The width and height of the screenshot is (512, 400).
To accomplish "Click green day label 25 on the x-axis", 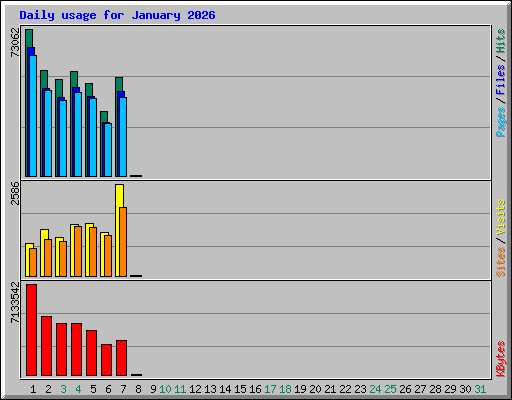I will point(390,389).
